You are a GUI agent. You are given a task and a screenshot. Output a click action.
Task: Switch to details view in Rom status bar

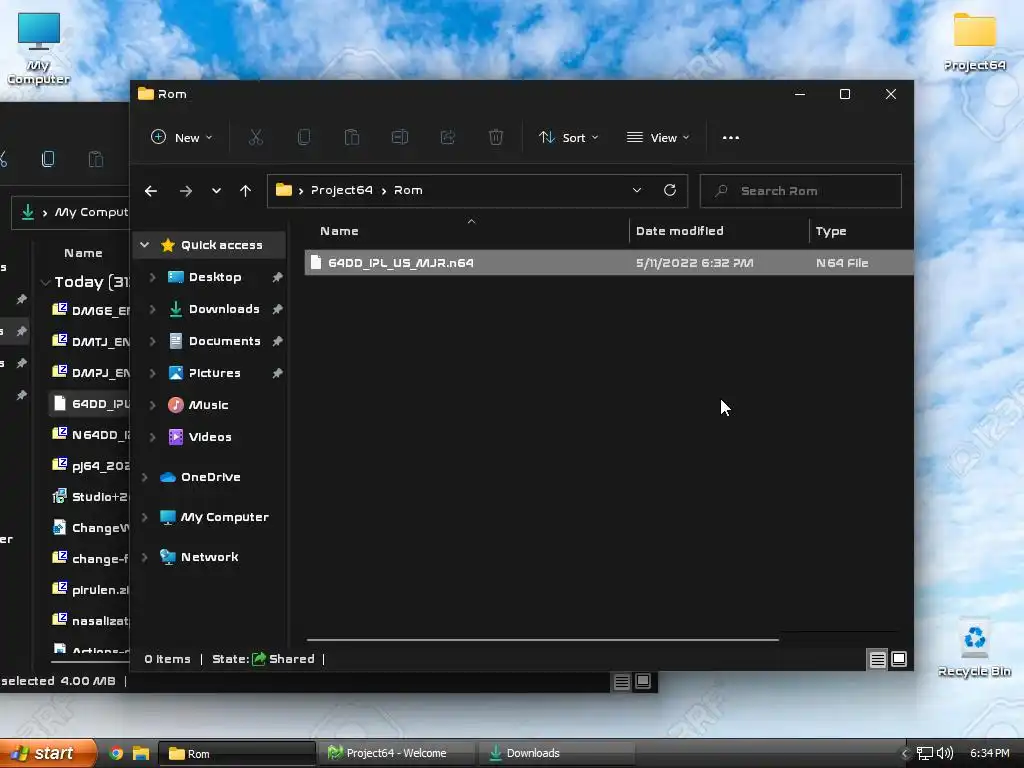877,660
